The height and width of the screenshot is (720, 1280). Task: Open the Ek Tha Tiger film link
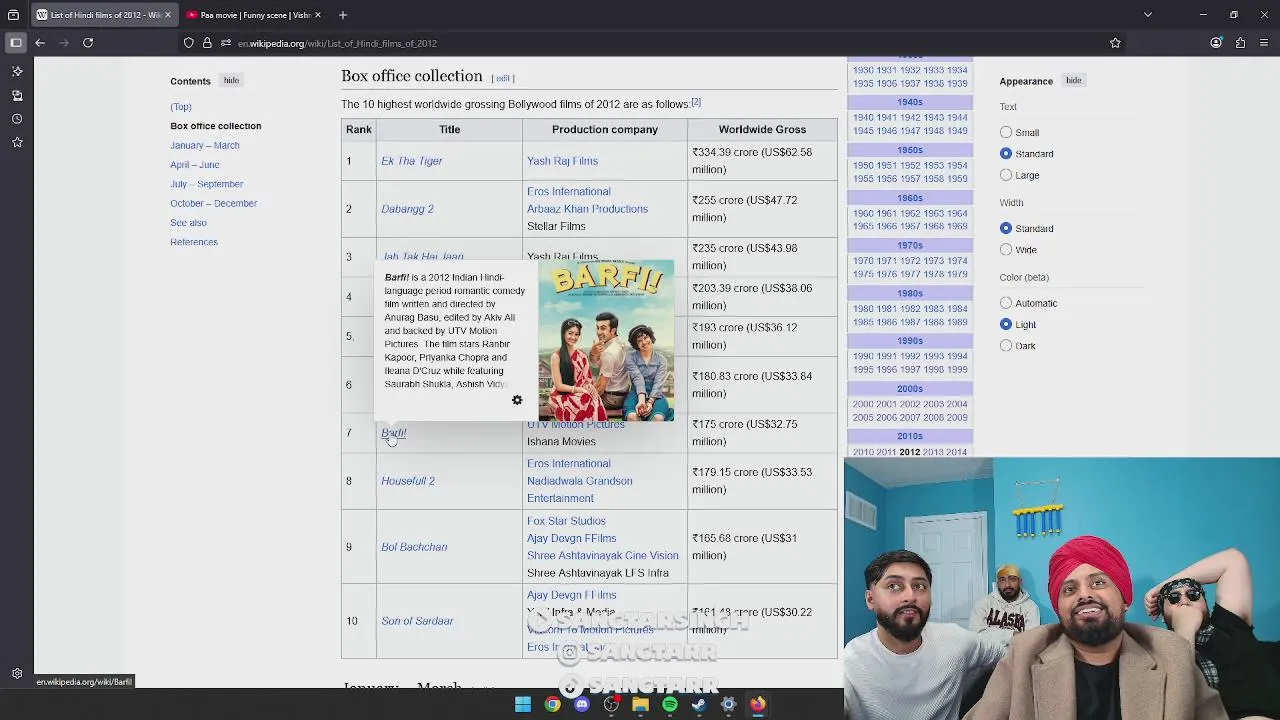point(411,161)
